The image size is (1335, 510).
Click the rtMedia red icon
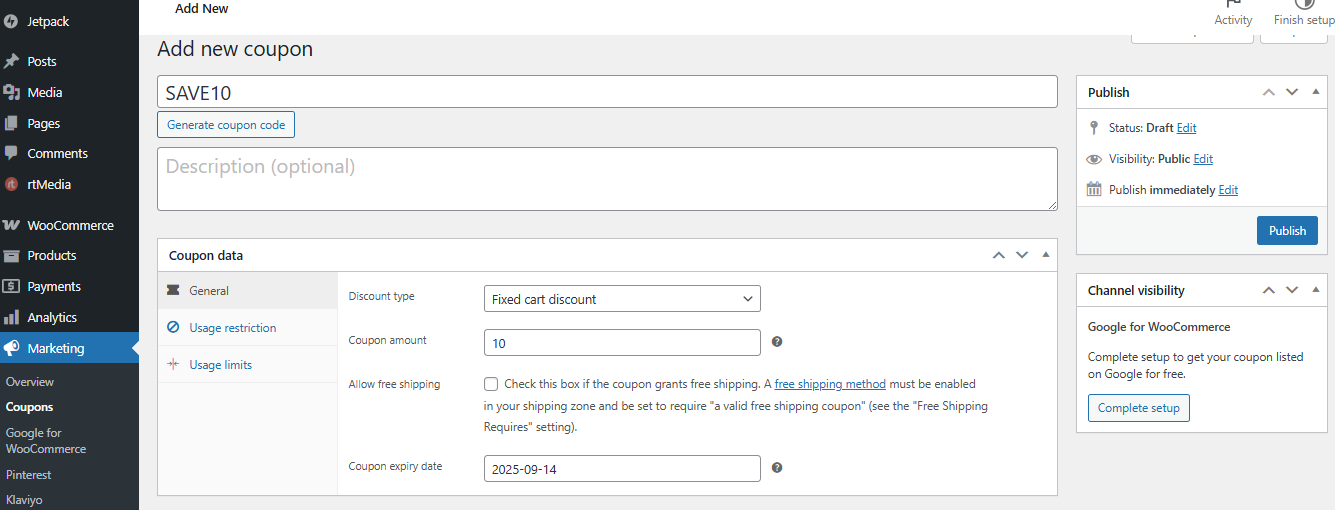coord(11,184)
